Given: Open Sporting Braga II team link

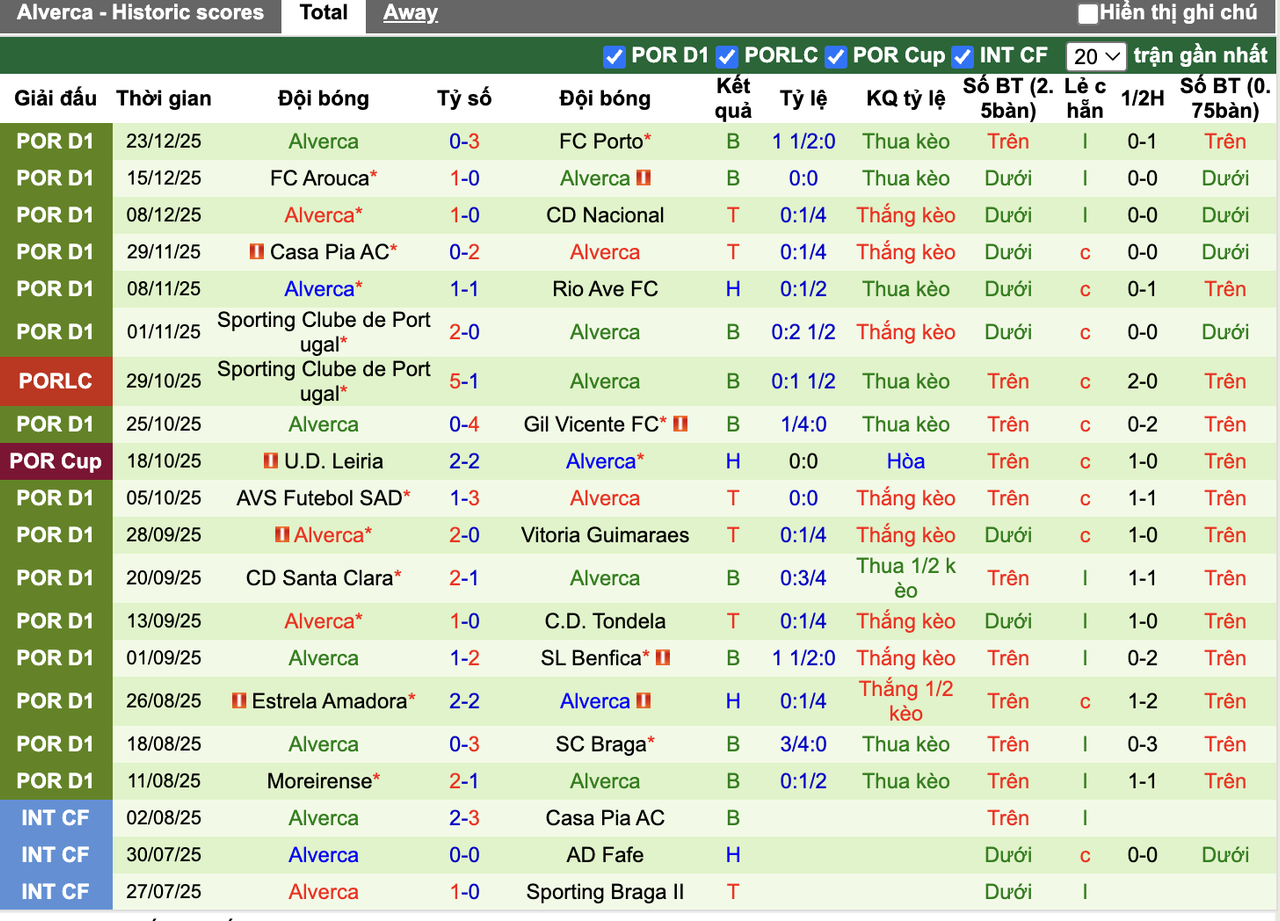Looking at the screenshot, I should click(605, 892).
